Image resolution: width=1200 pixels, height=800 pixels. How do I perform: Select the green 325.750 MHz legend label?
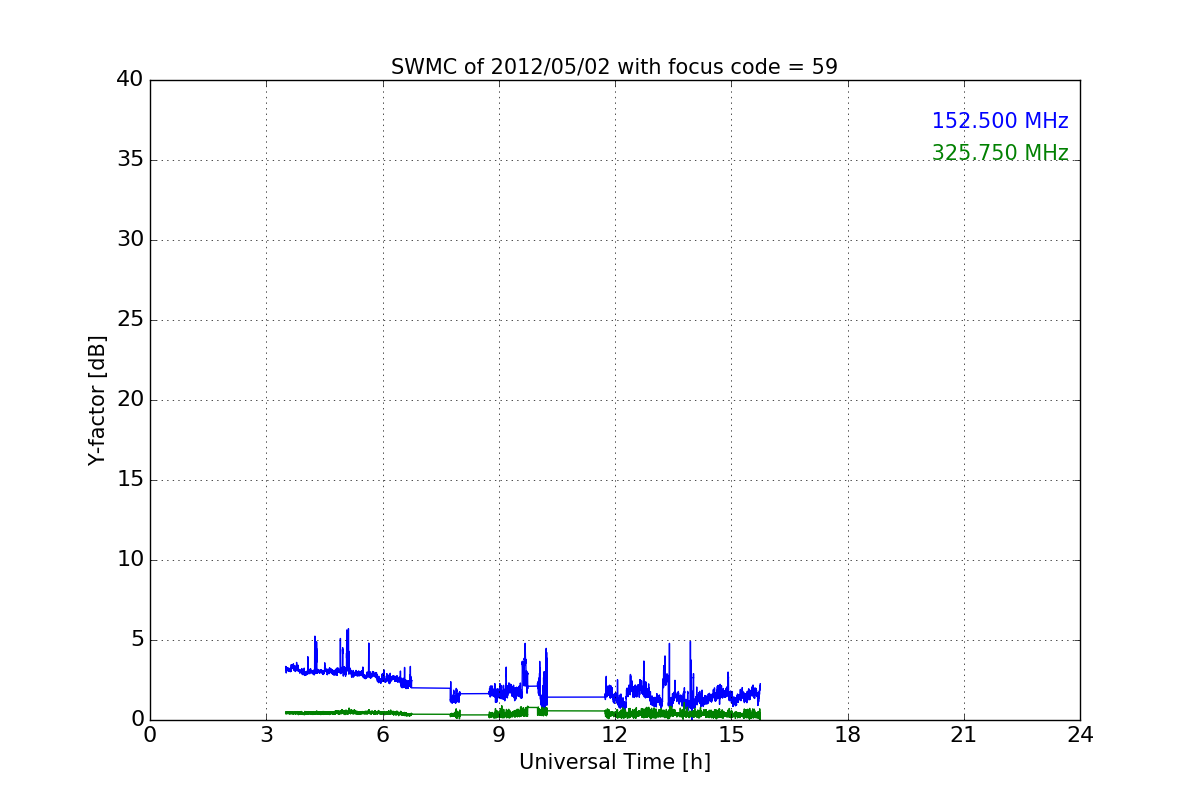(x=1000, y=153)
